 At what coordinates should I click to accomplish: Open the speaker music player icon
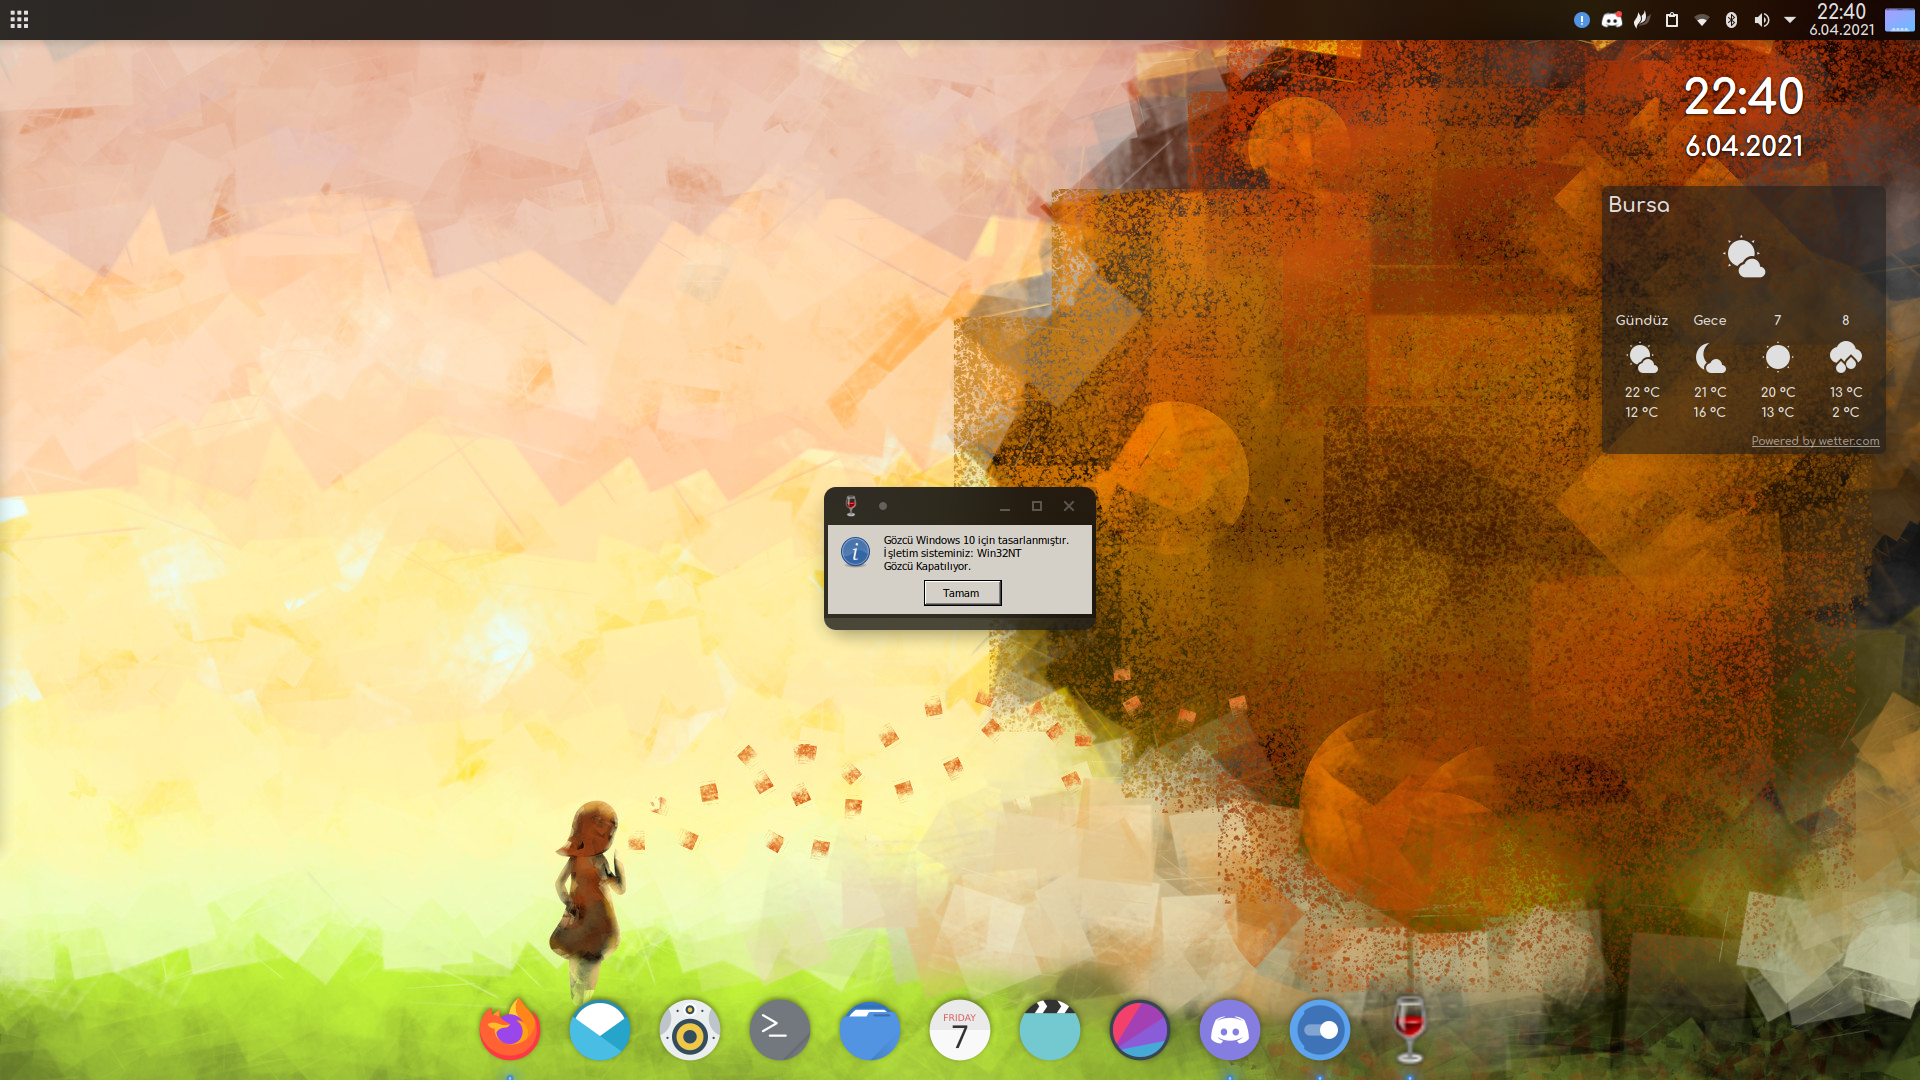tap(690, 1030)
